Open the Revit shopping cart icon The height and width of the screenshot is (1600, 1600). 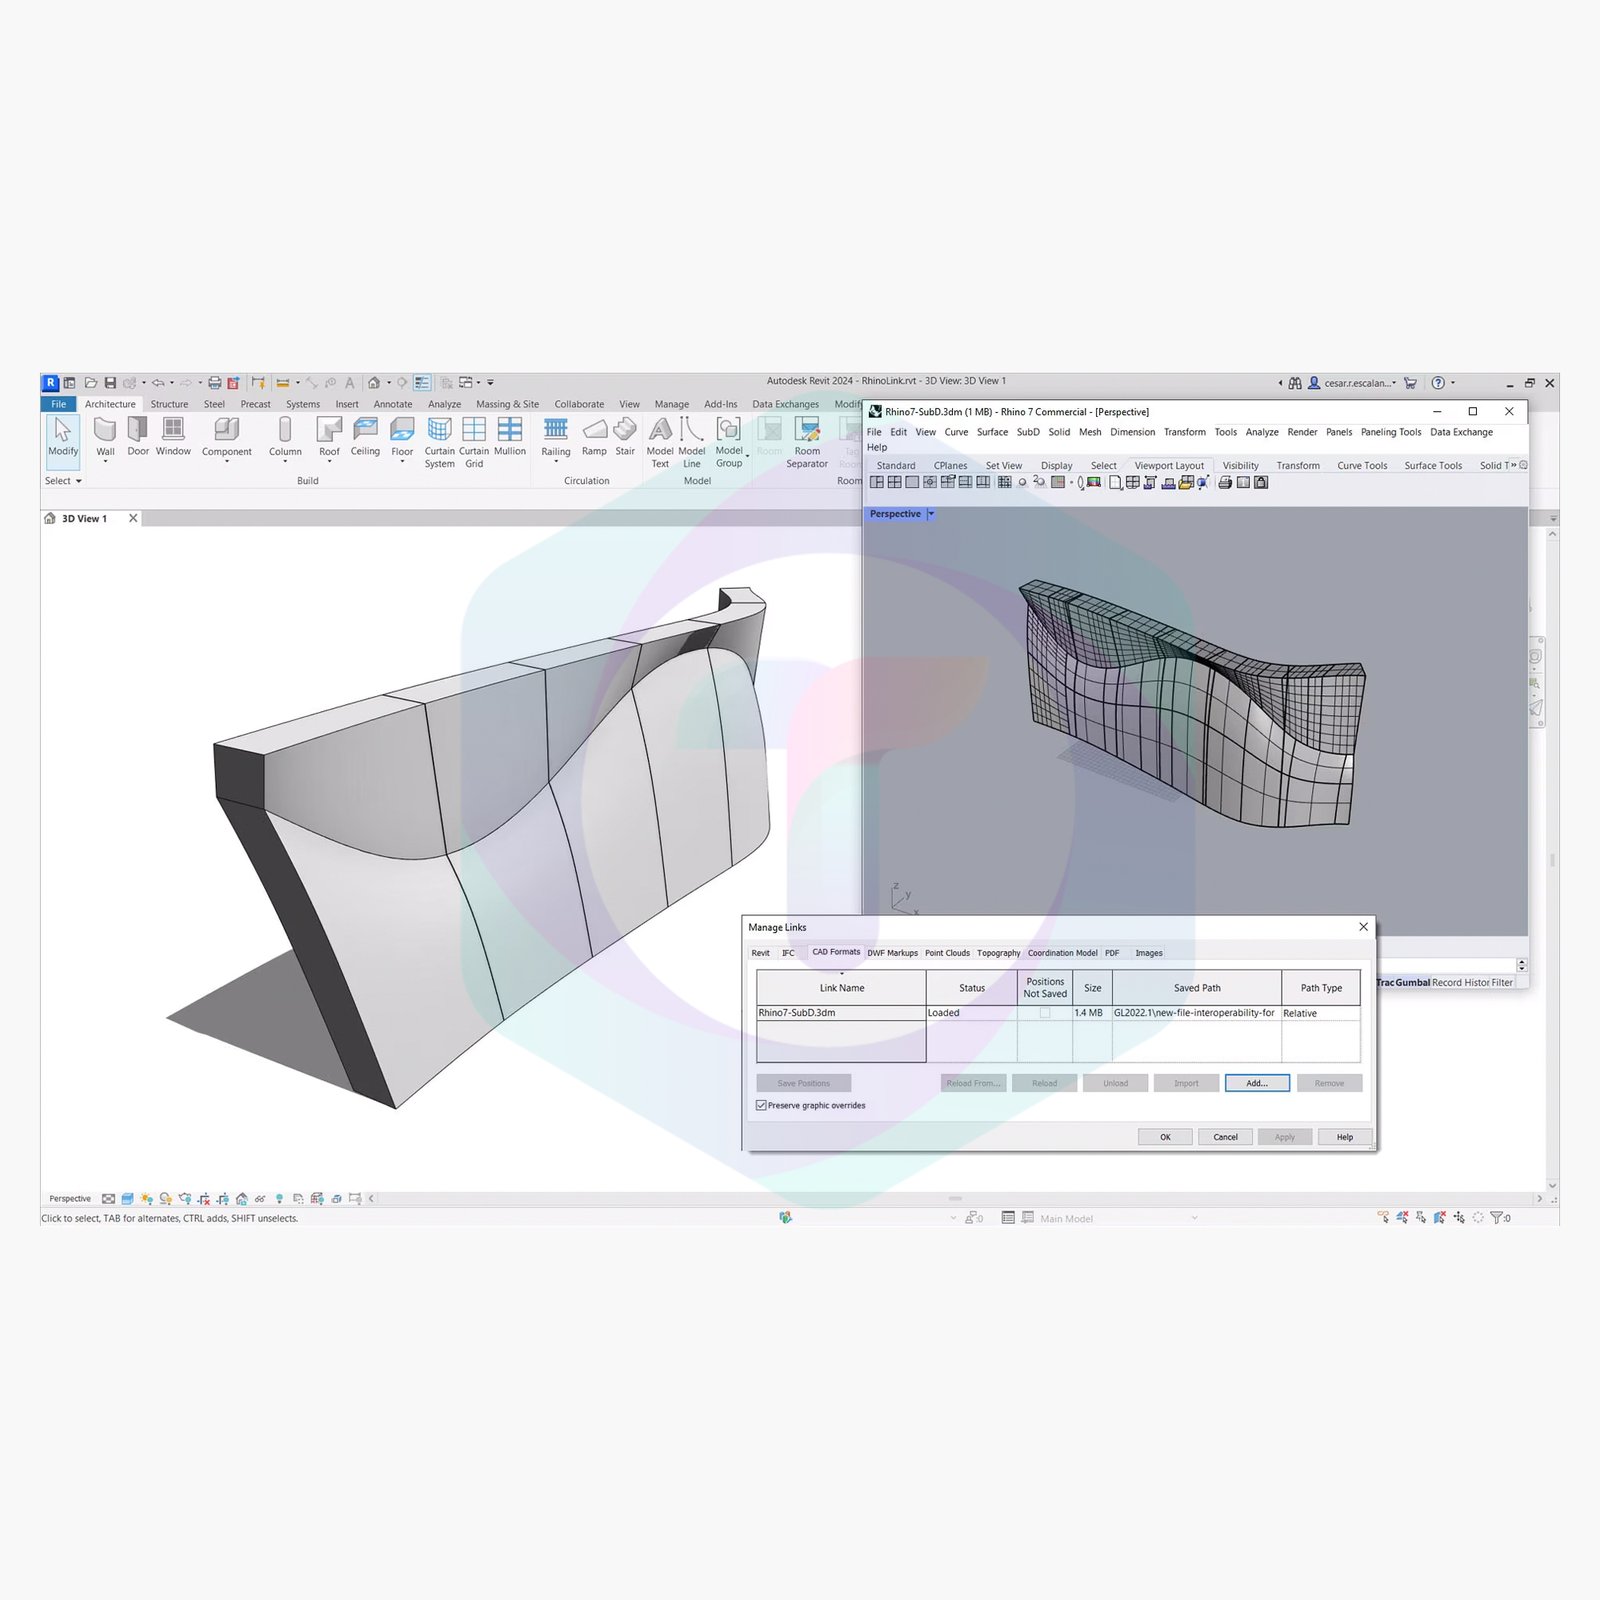[1410, 383]
